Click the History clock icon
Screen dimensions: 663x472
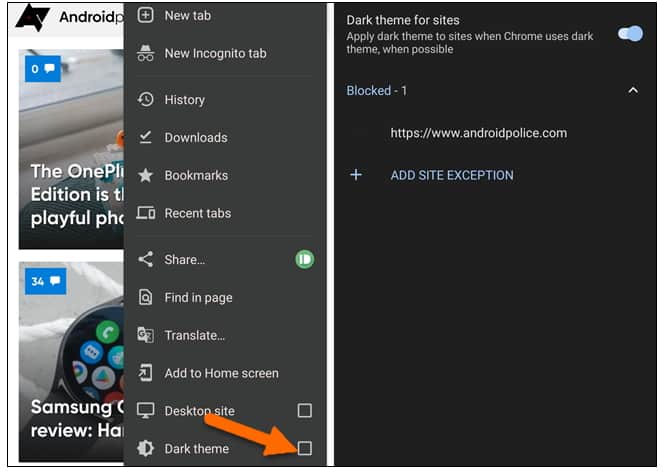(145, 99)
